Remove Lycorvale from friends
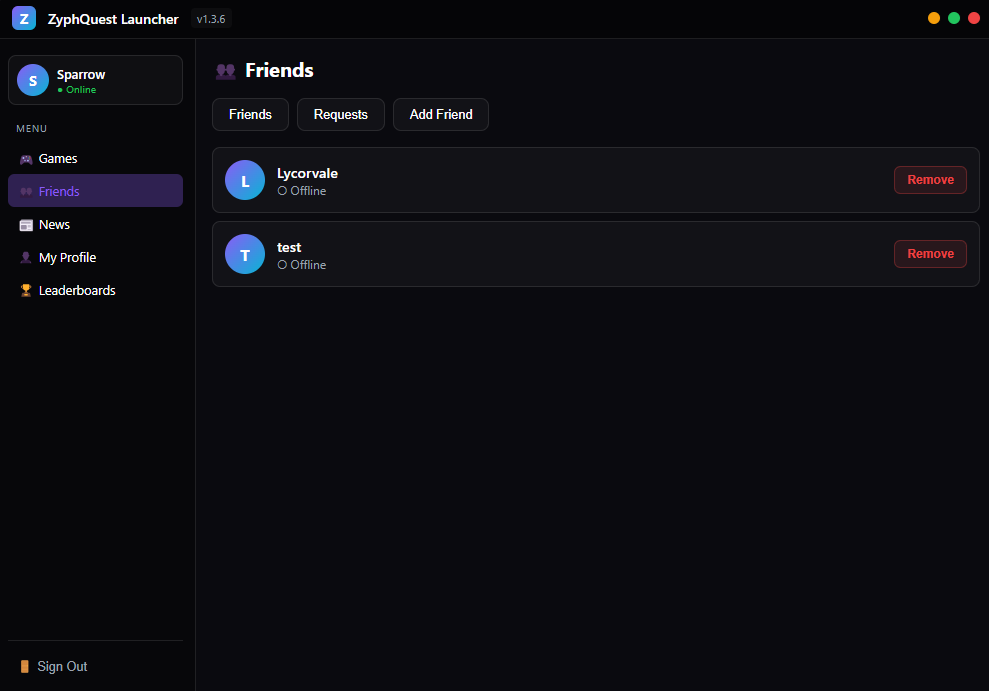Screen dimensions: 989x691 [930, 180]
